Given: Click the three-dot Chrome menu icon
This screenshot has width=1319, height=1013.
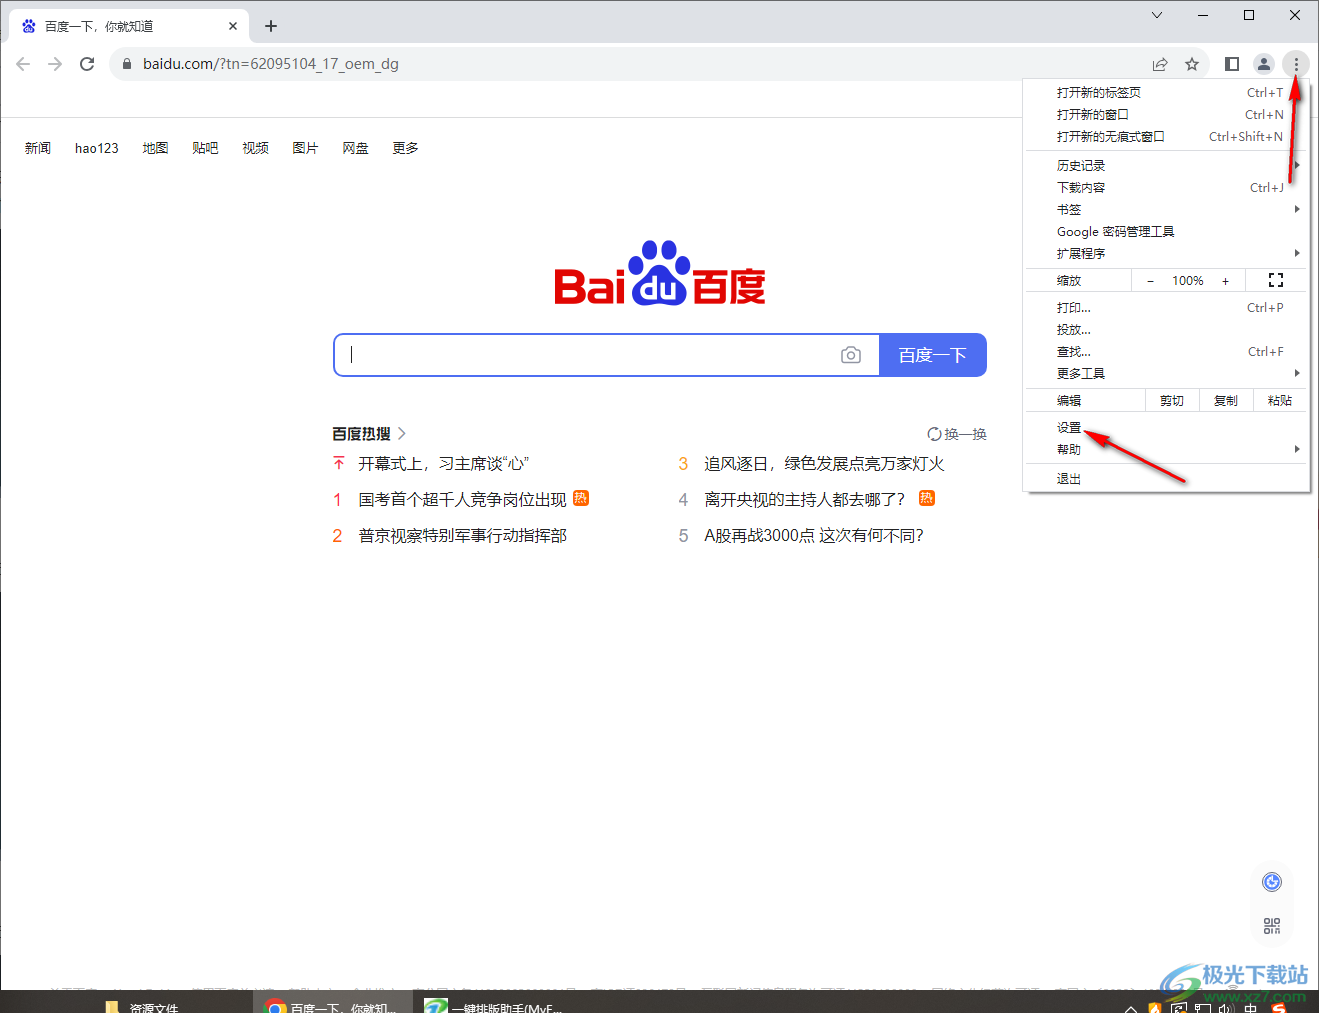Looking at the screenshot, I should coord(1296,64).
